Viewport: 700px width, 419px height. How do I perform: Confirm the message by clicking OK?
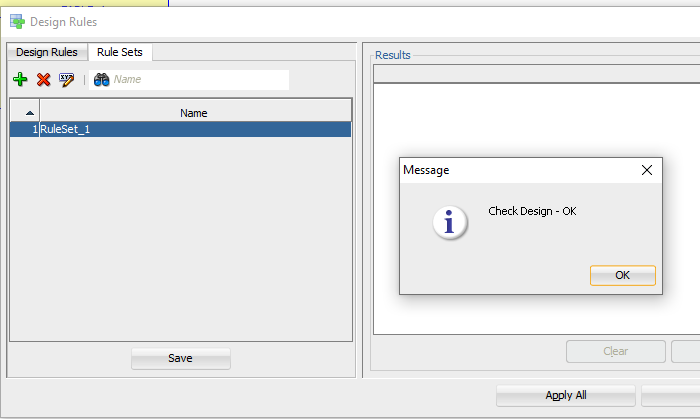click(622, 275)
